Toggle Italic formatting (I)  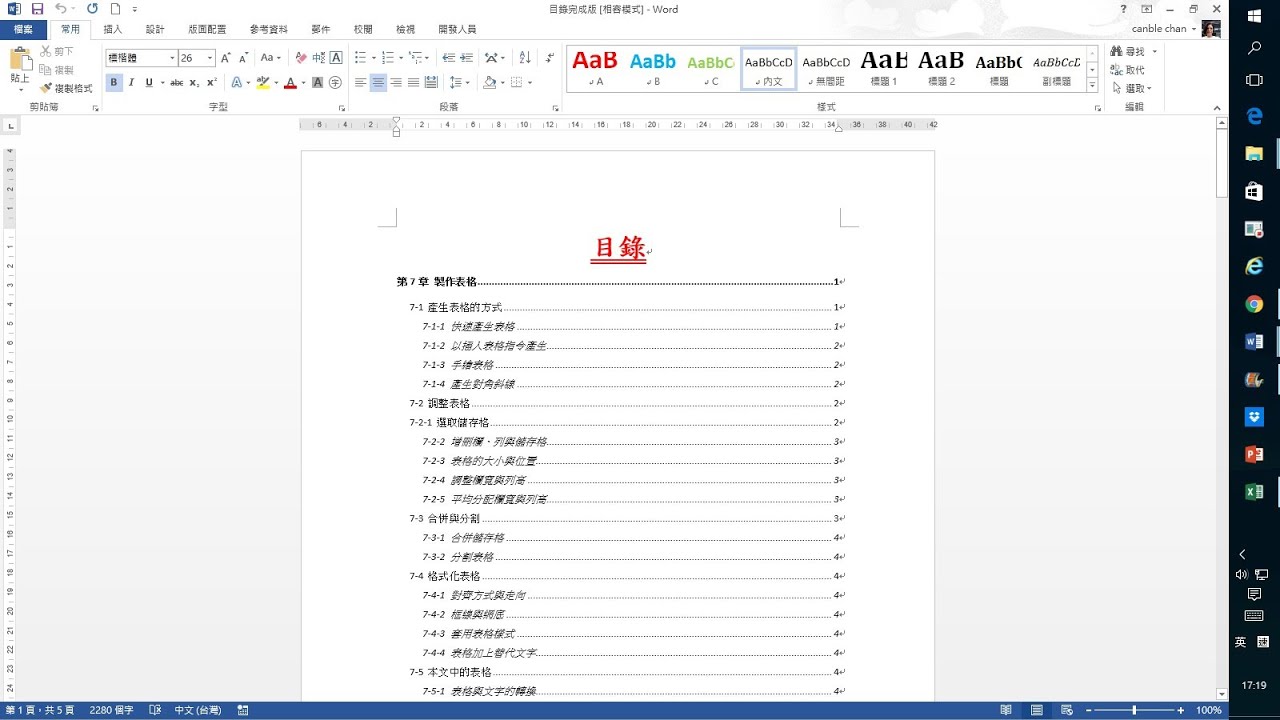pyautogui.click(x=130, y=82)
